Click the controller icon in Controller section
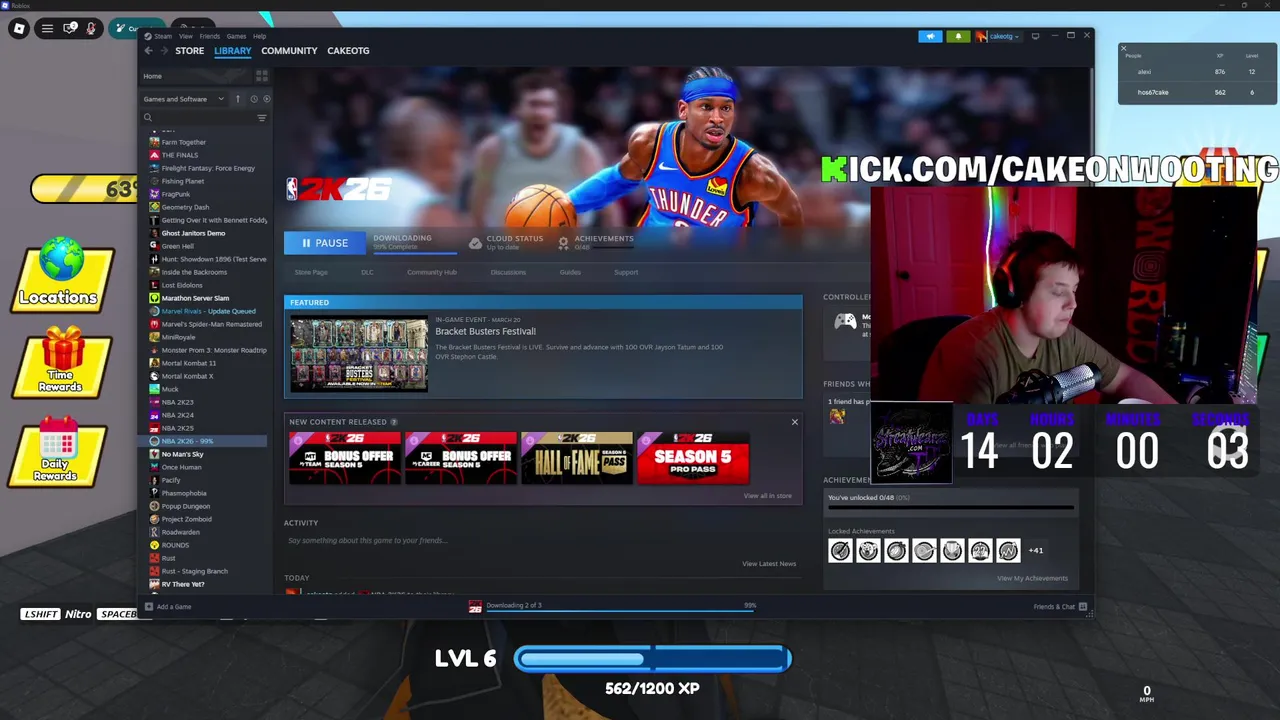1280x720 pixels. click(845, 321)
